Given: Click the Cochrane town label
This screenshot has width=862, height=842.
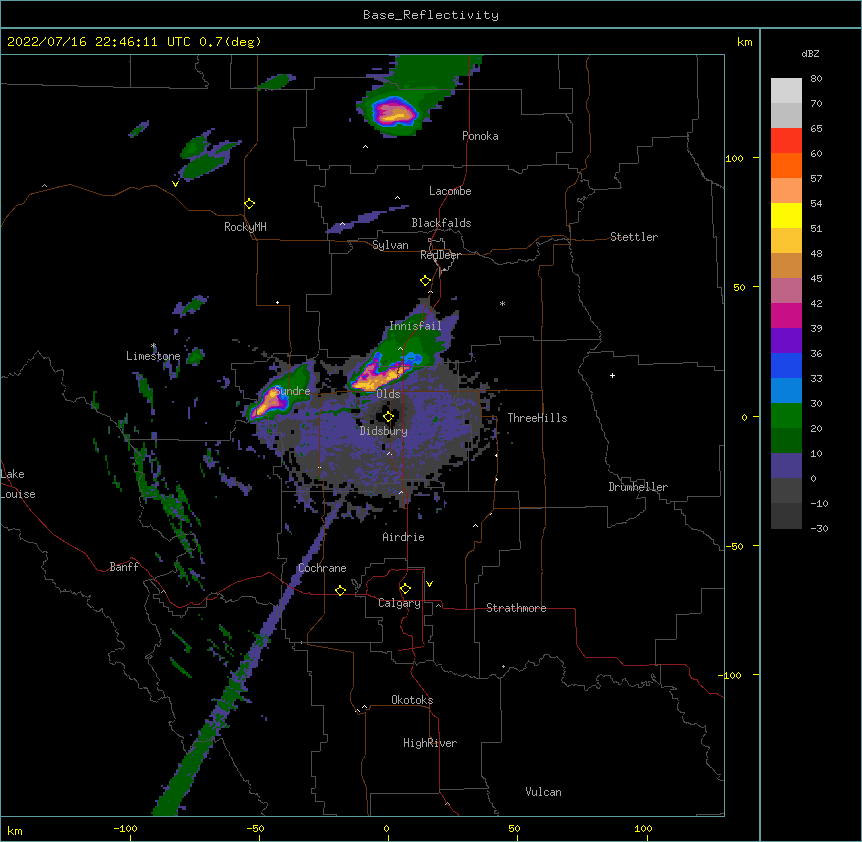Looking at the screenshot, I should [322, 568].
